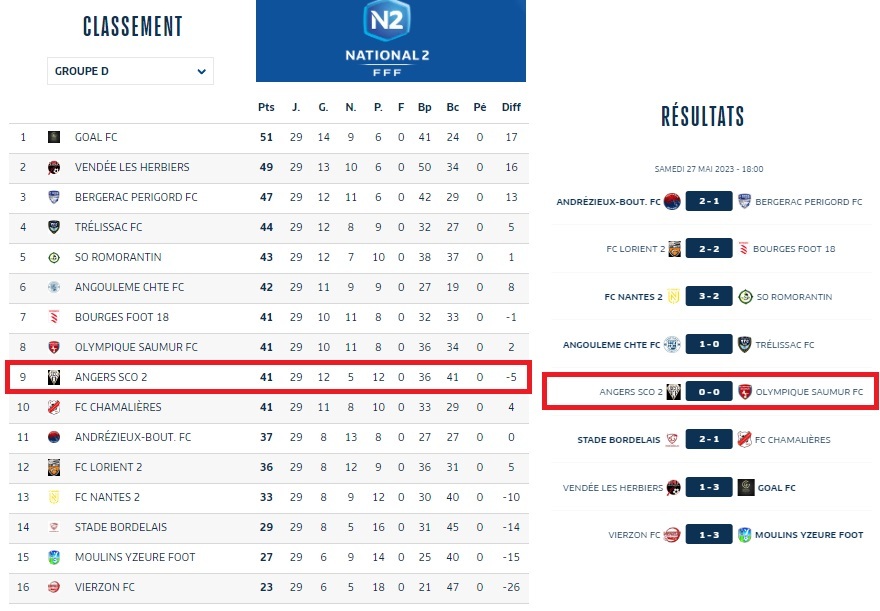This screenshot has height=611, width=880.
Task: Click Bourges Foot 18 crest in standings
Action: click(54, 317)
